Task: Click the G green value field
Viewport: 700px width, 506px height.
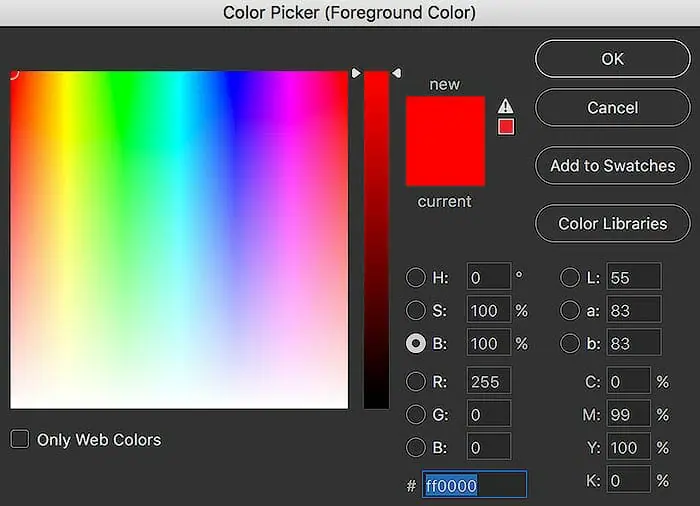Action: [x=489, y=414]
